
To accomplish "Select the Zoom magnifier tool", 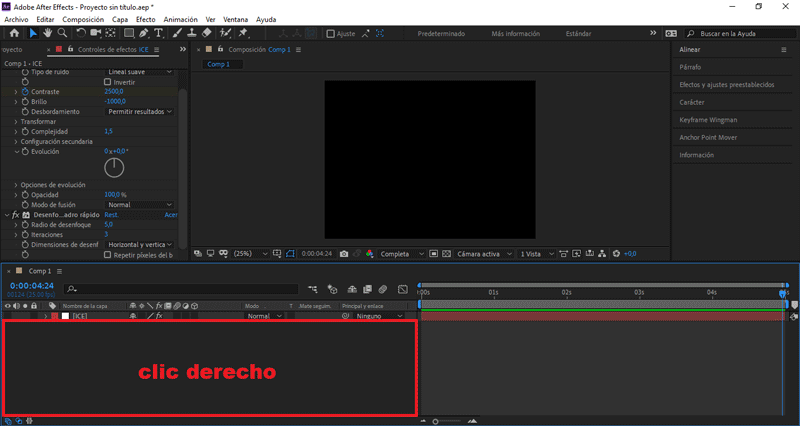I will (62, 33).
